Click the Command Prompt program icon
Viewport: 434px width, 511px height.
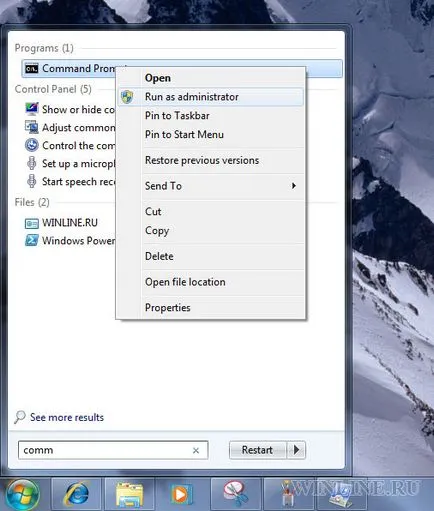[x=31, y=69]
